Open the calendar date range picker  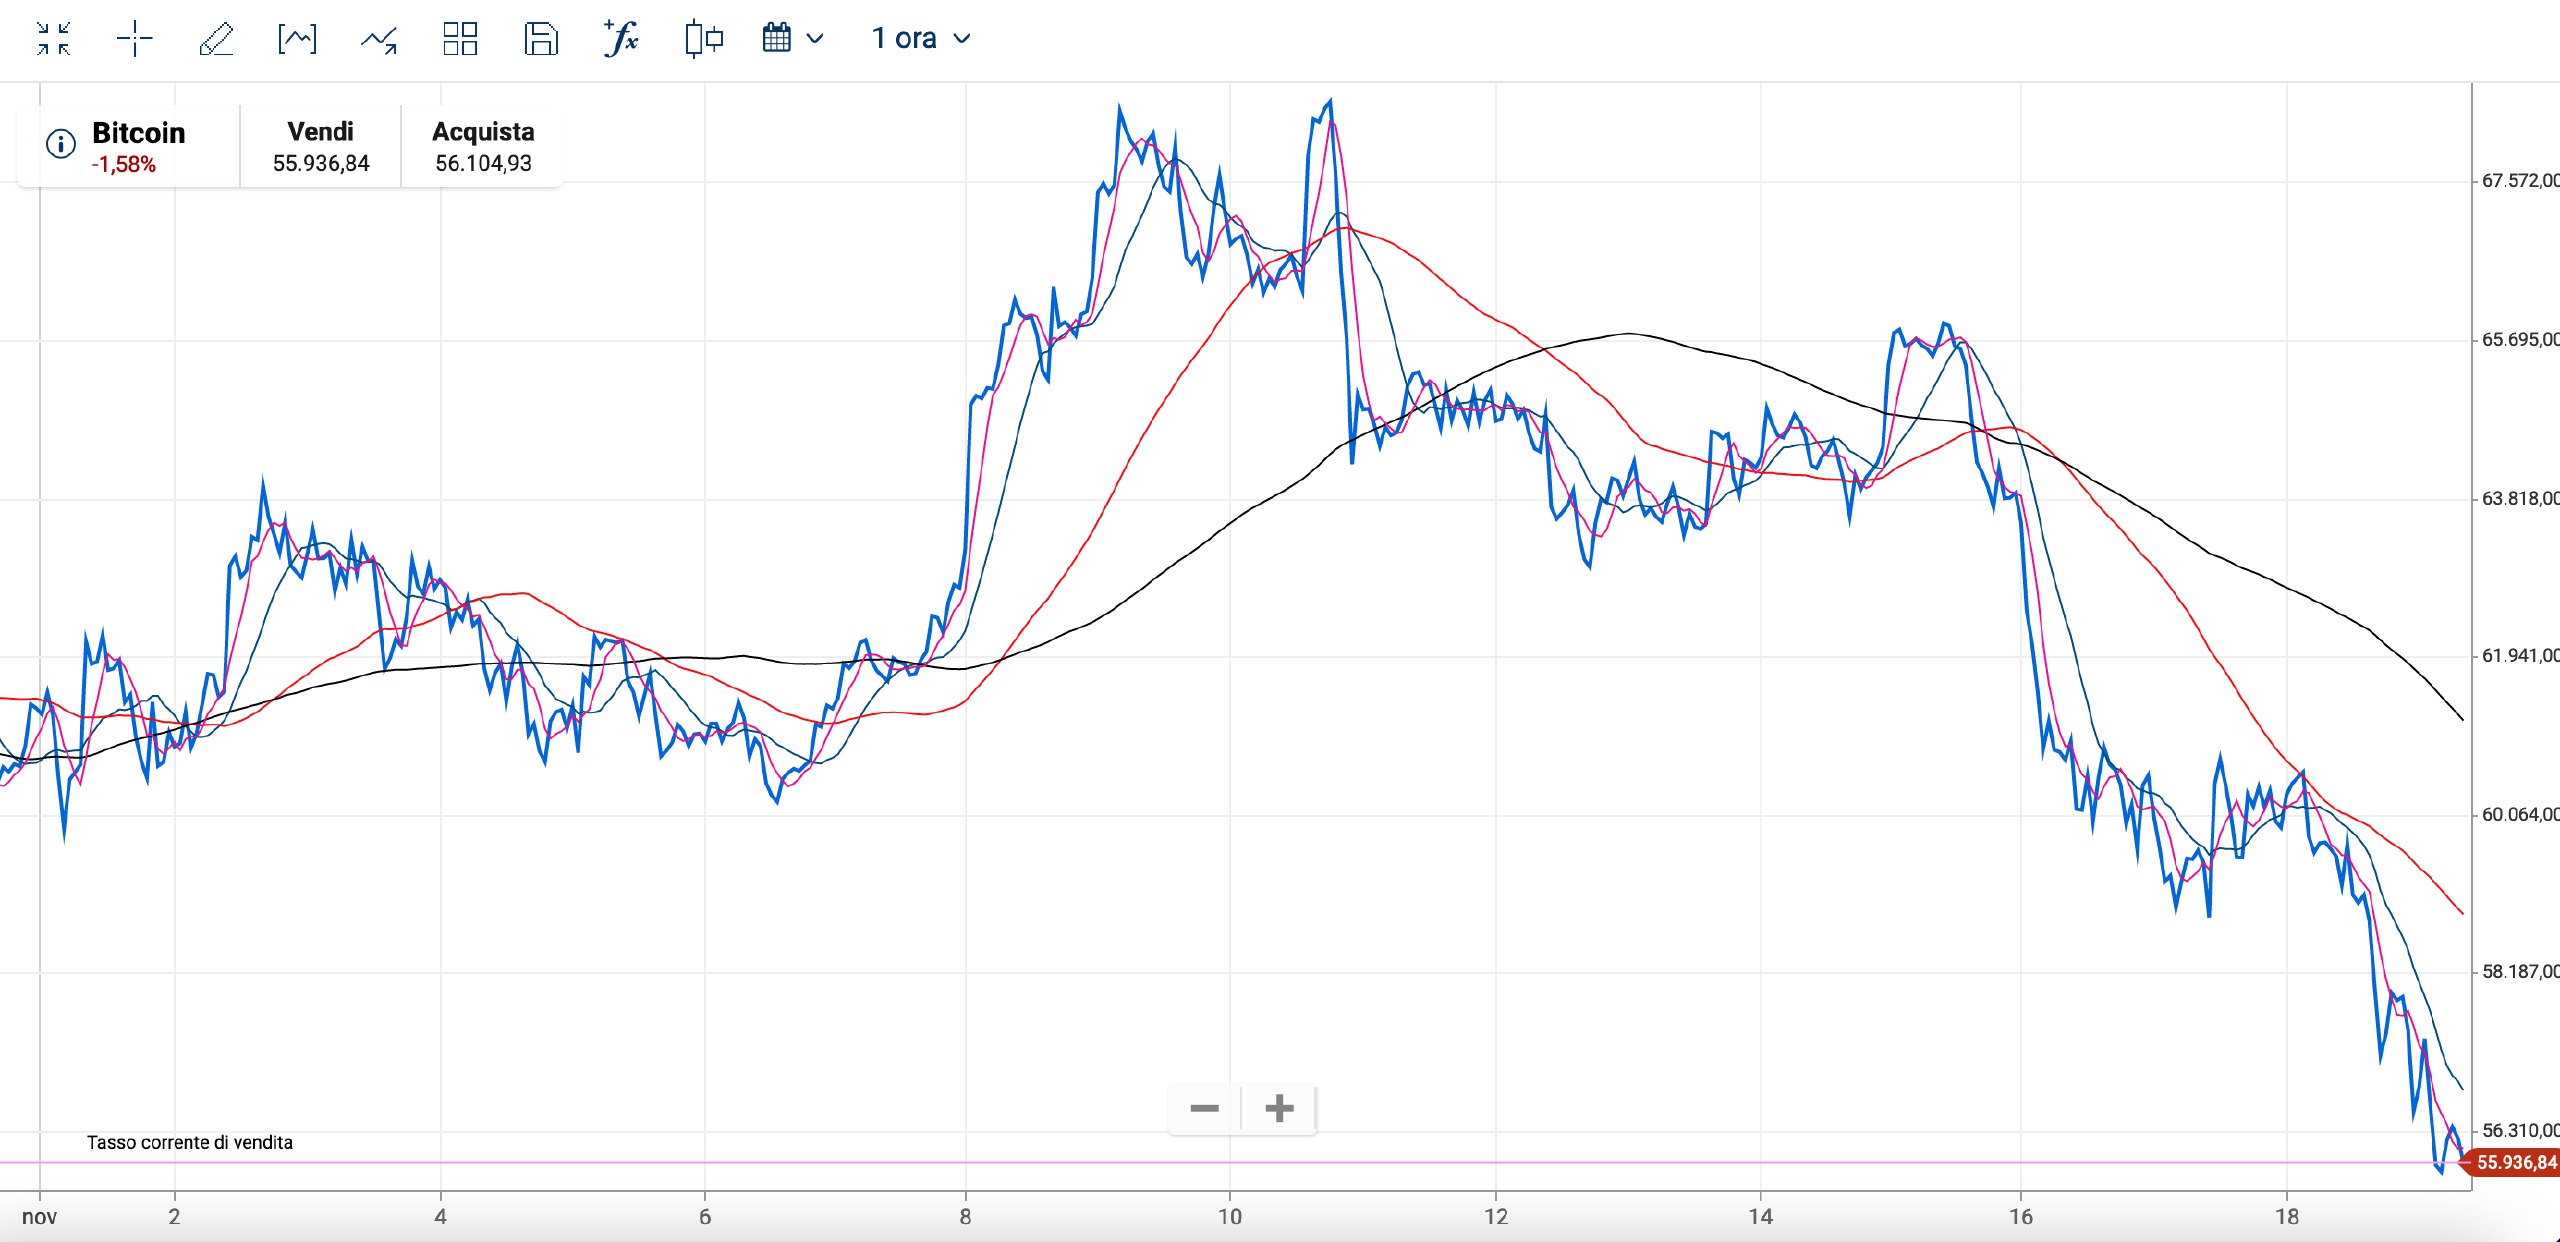tap(777, 38)
